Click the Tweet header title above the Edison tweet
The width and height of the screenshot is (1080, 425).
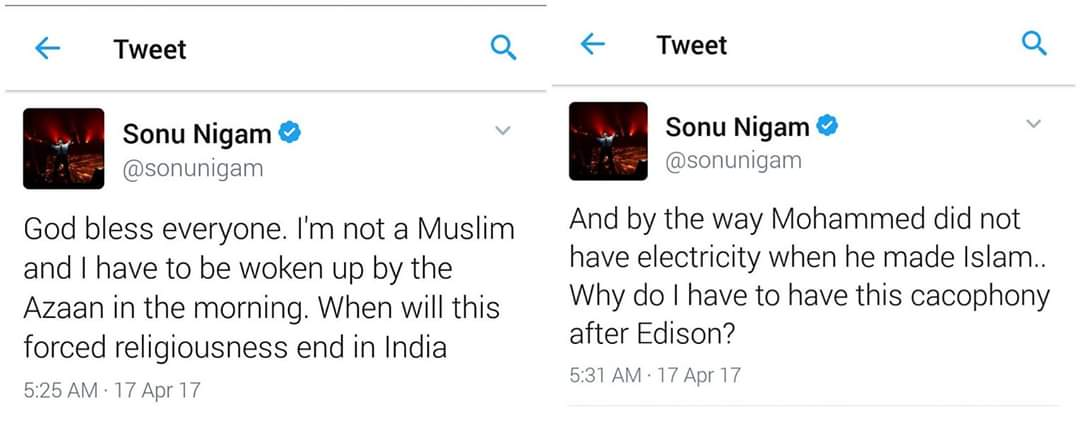coord(692,45)
